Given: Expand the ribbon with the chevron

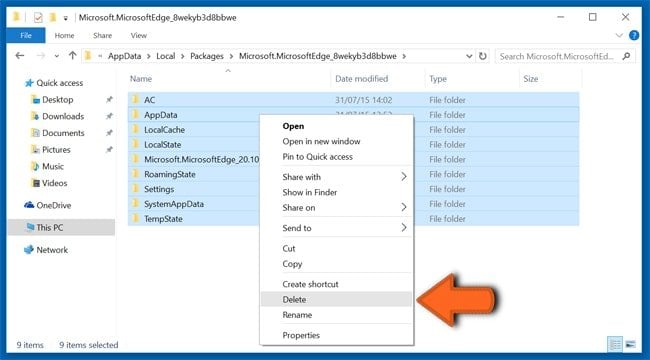Looking at the screenshot, I should (619, 35).
